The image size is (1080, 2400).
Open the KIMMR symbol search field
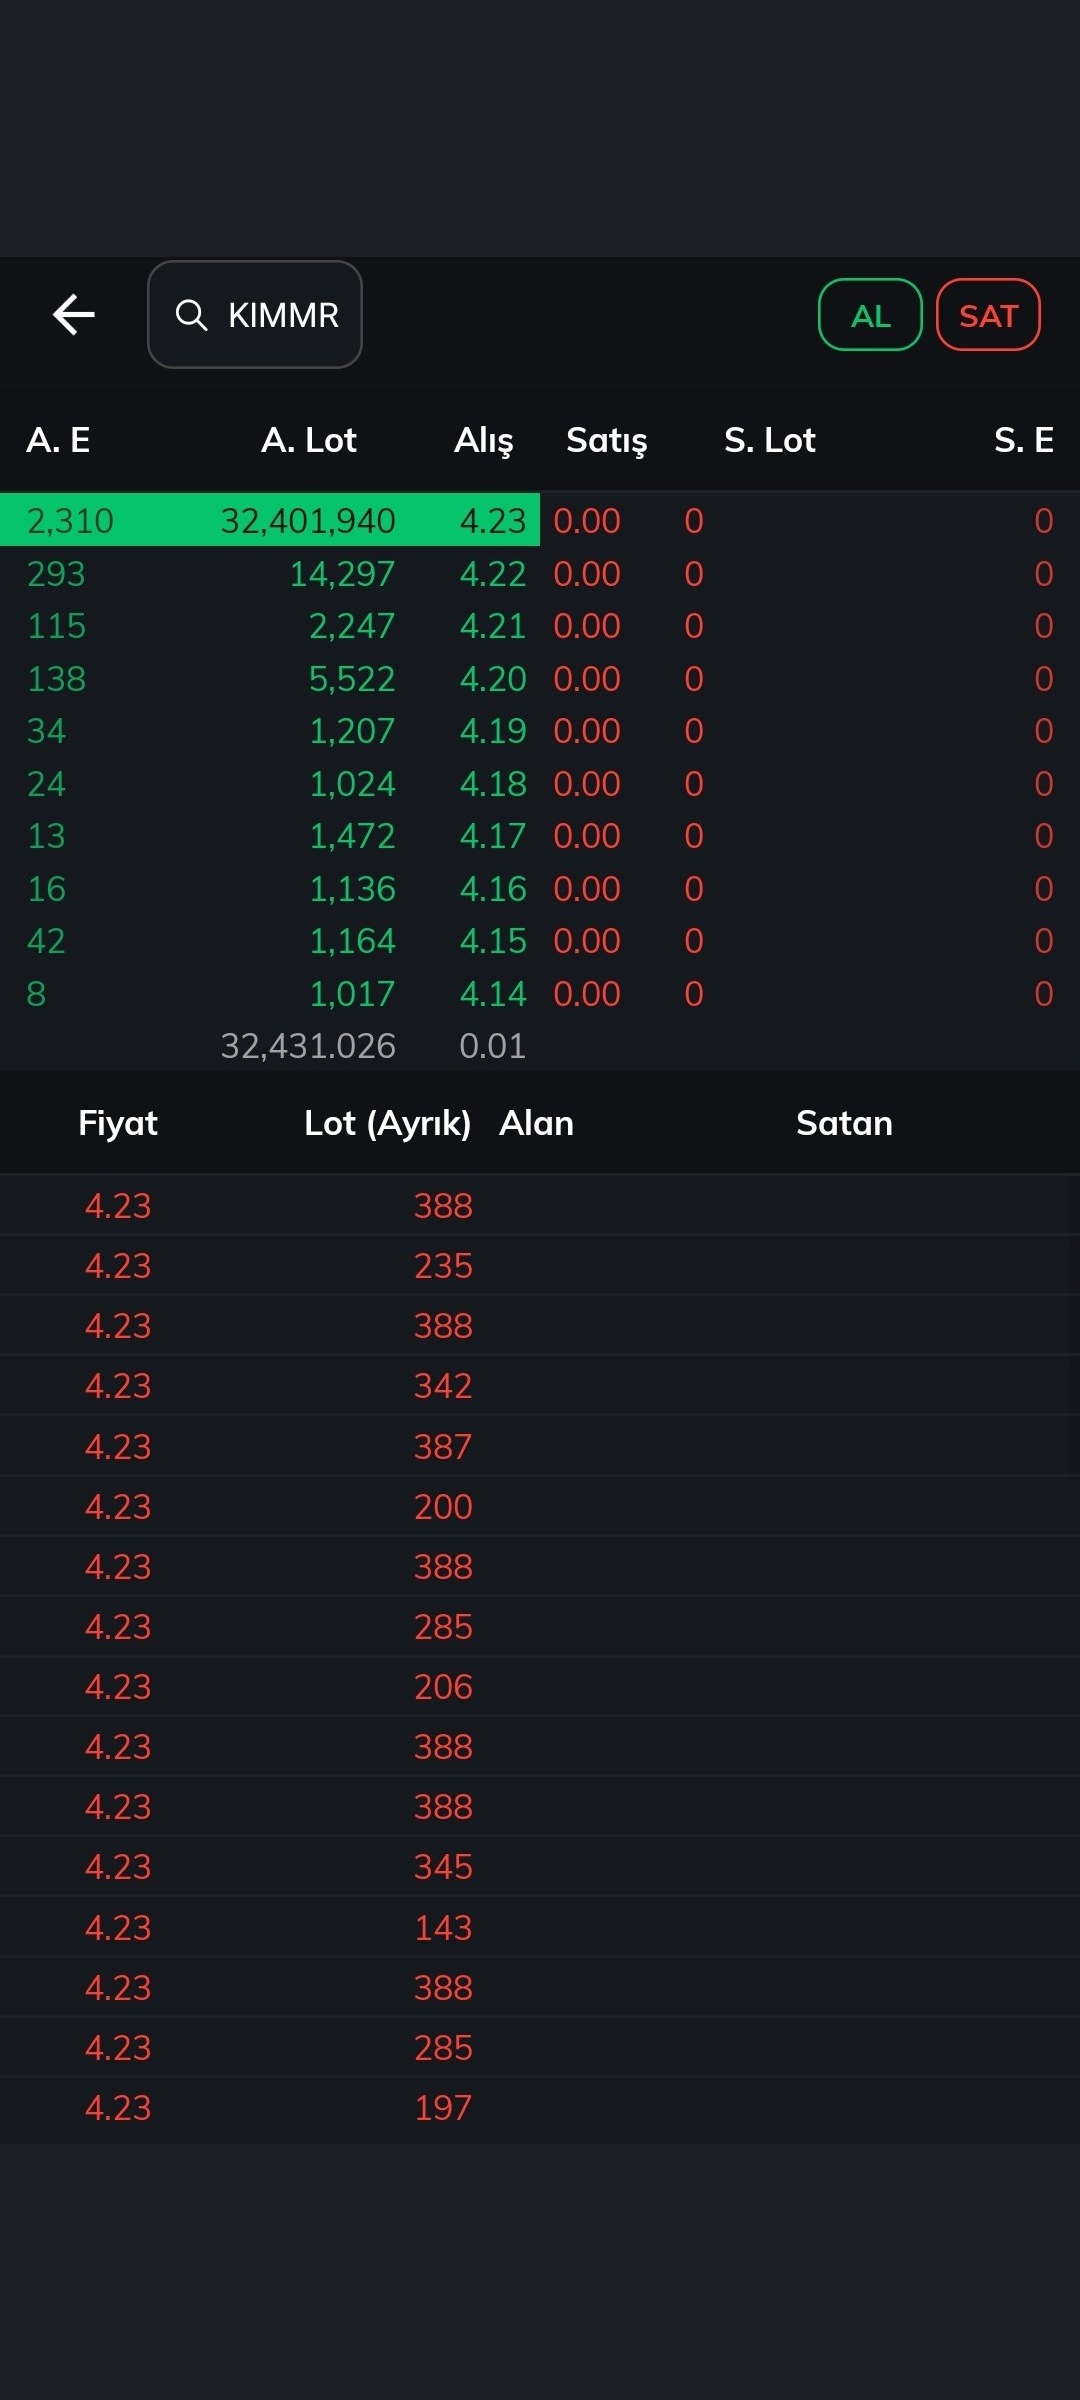point(255,315)
